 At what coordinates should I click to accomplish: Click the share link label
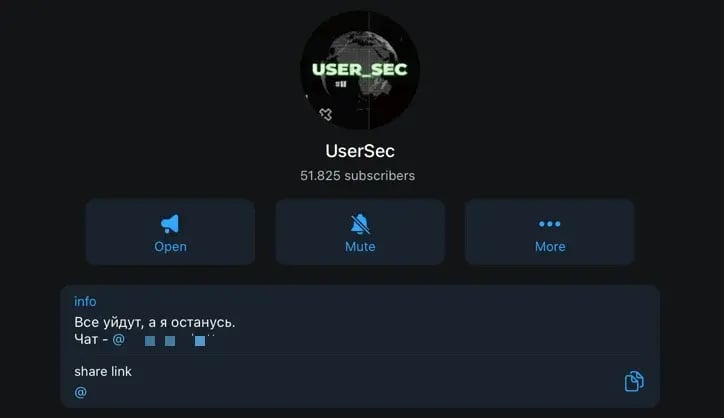103,371
